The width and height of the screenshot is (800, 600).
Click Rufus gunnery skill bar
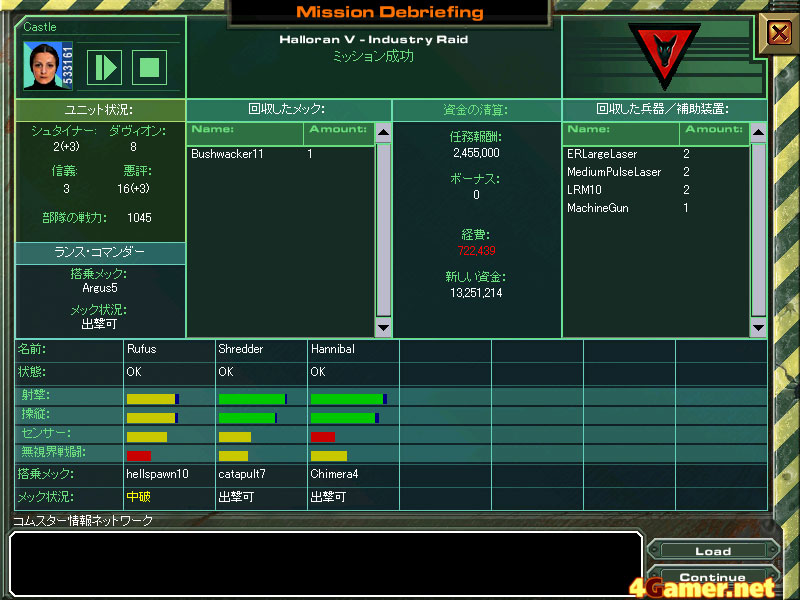pos(153,398)
